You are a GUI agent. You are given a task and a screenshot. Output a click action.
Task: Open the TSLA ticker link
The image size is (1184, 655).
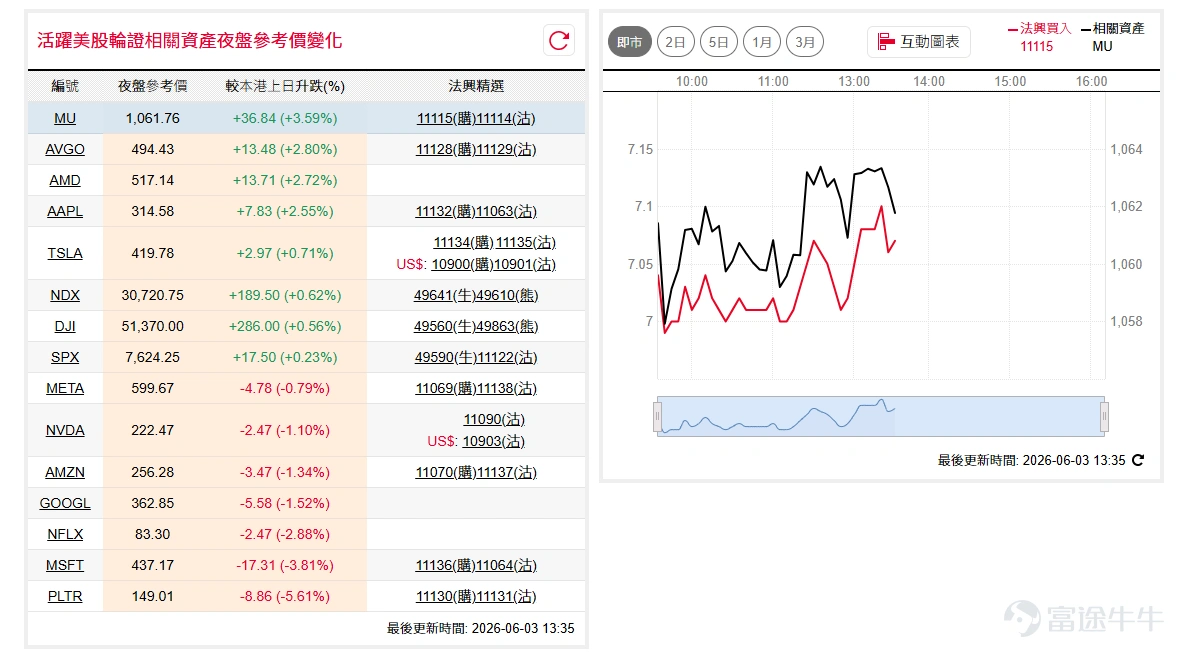pyautogui.click(x=65, y=254)
